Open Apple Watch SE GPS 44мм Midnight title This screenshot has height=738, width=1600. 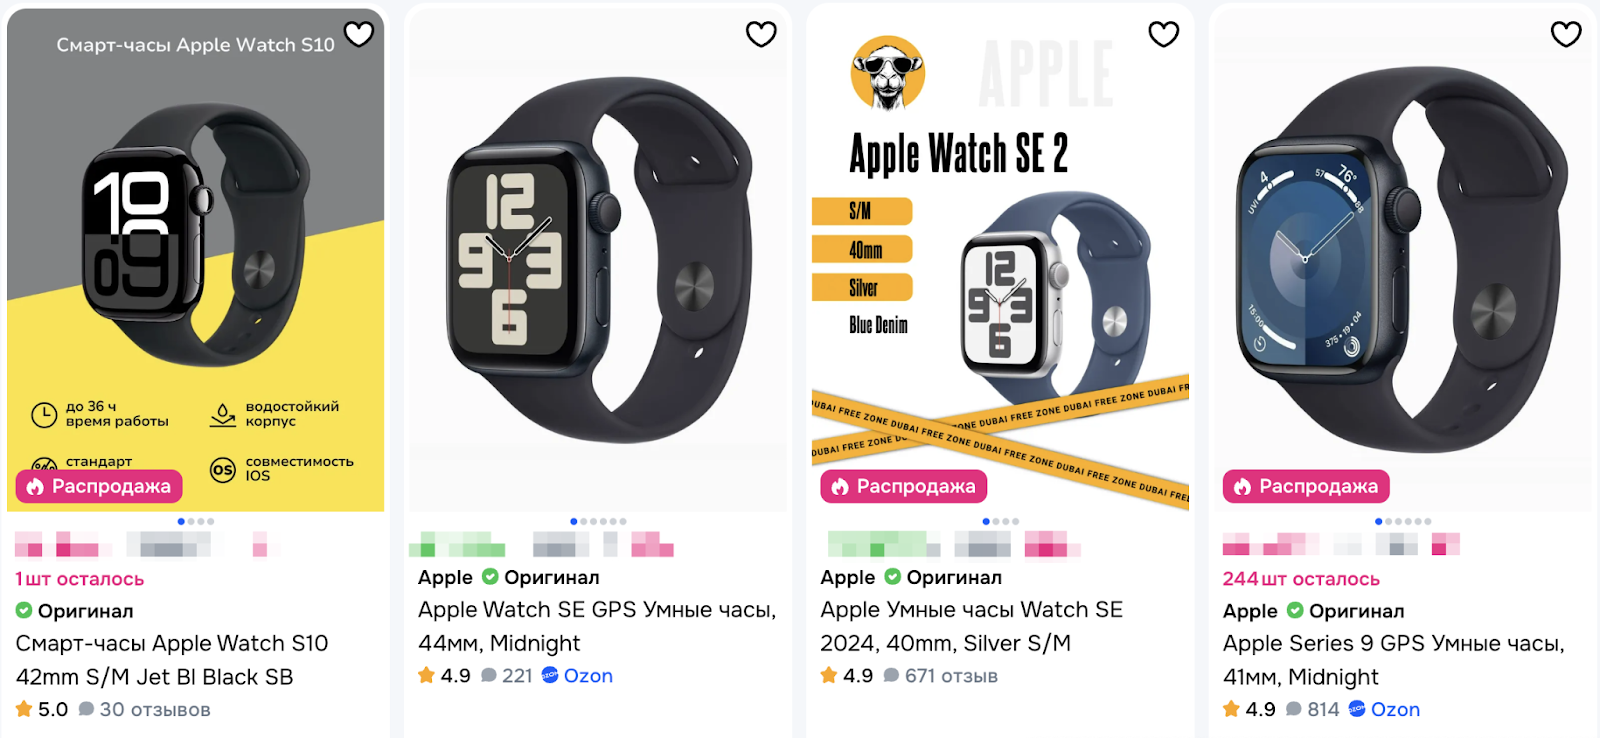(597, 626)
